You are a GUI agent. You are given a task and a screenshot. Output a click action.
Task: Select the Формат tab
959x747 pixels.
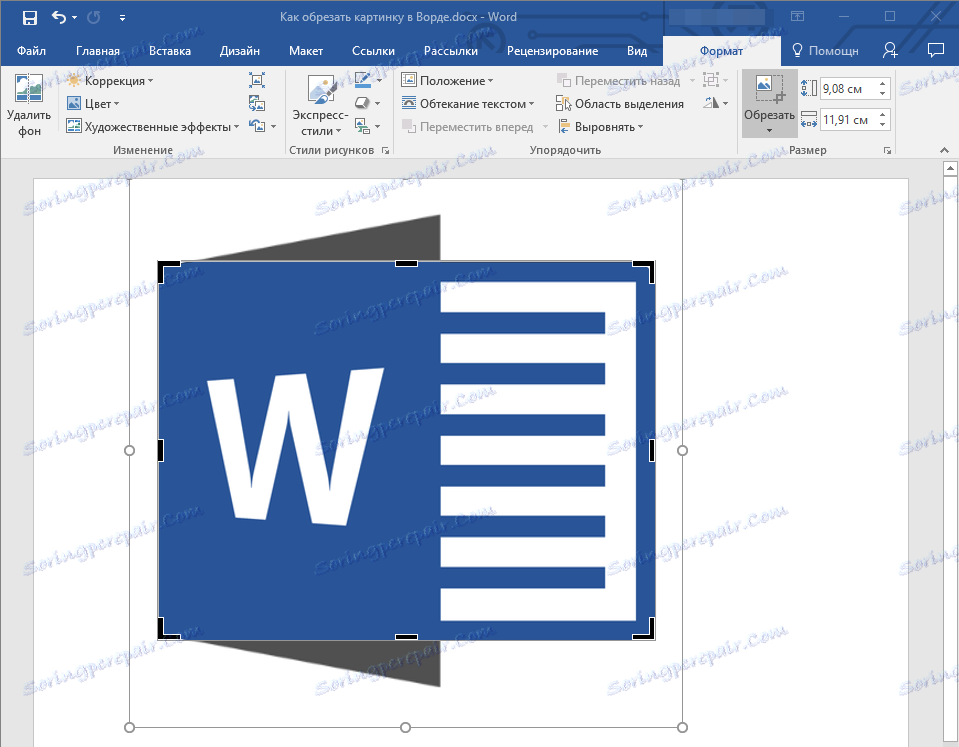coord(721,51)
